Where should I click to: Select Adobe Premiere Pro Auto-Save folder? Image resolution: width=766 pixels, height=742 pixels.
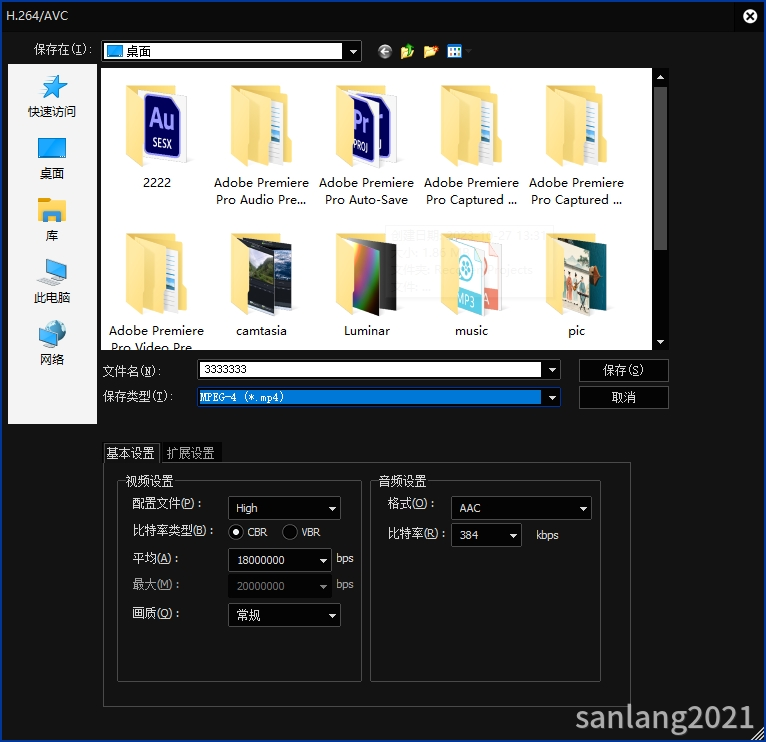click(x=366, y=146)
